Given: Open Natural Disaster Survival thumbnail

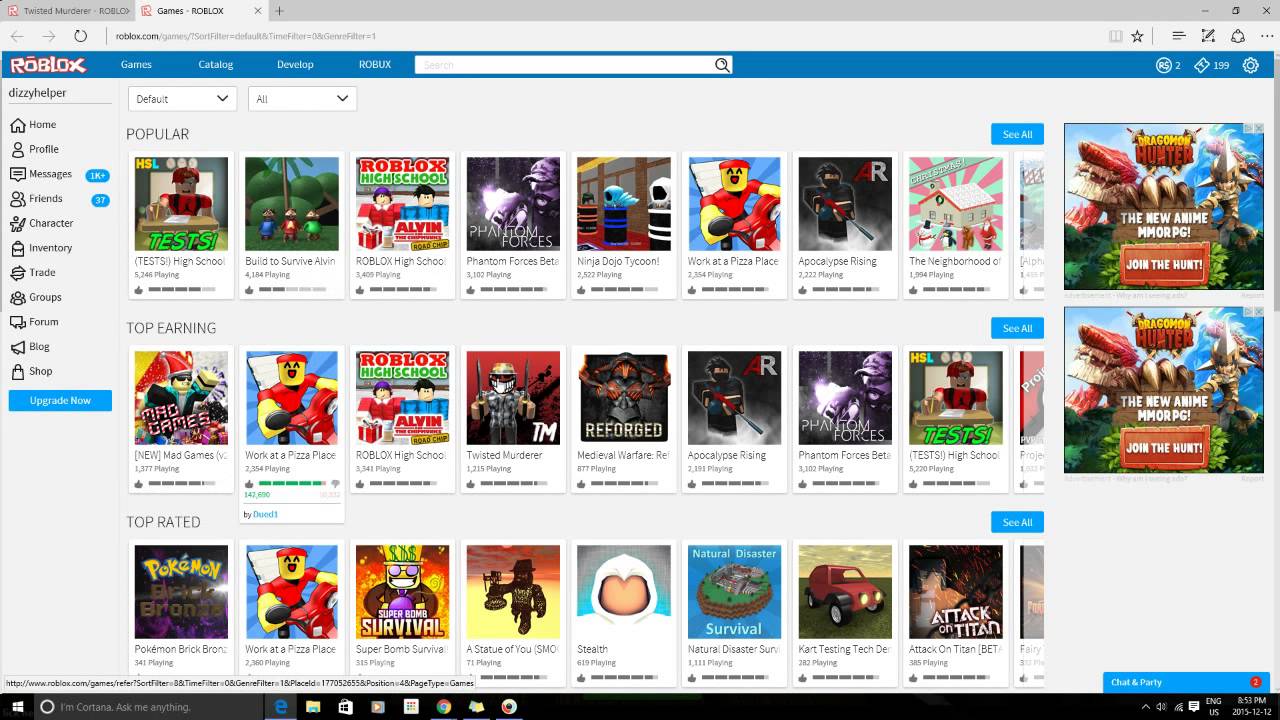Looking at the screenshot, I should [734, 592].
